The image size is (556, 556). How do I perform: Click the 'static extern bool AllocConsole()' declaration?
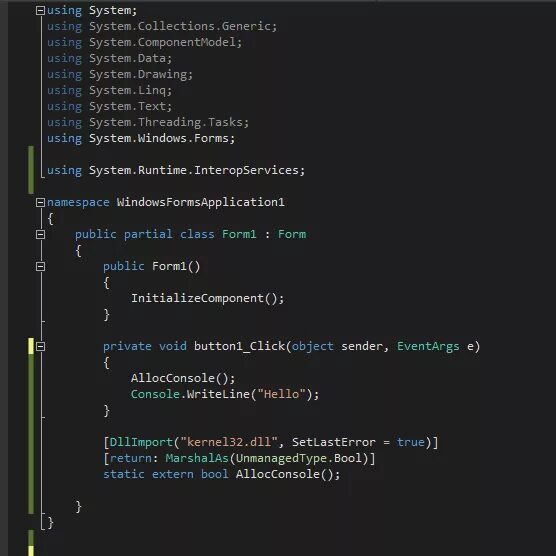[x=222, y=474]
